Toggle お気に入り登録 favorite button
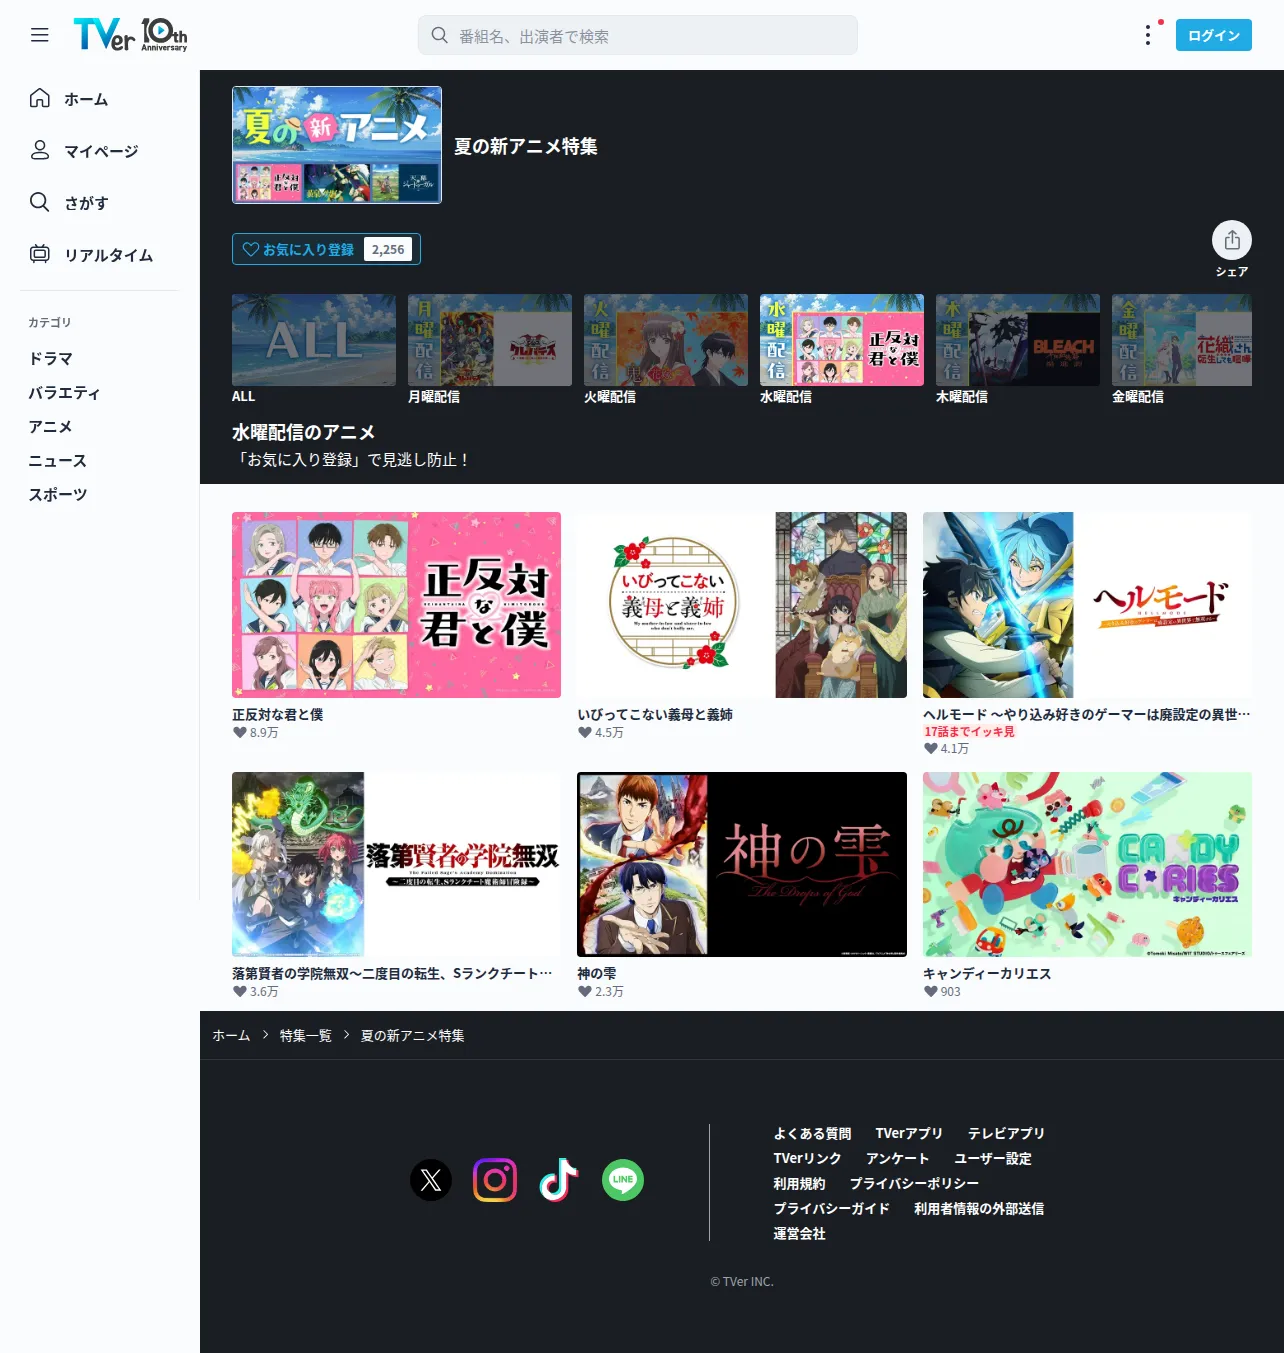Viewport: 1284px width, 1353px height. 326,249
